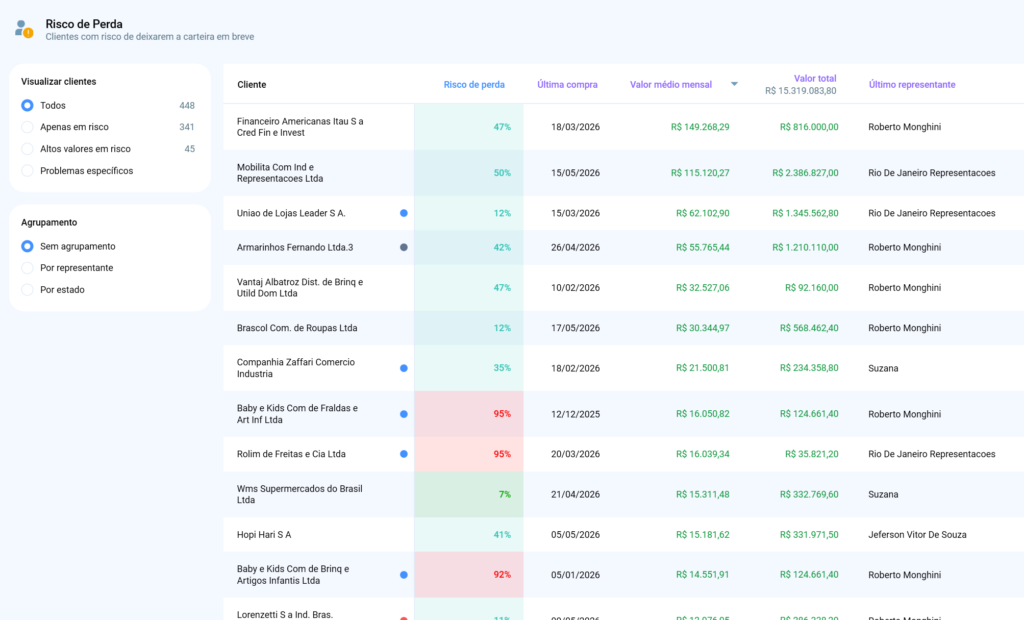Click blue dot beside Baby e Kids Fraldas
1024x620 pixels.
(404, 414)
